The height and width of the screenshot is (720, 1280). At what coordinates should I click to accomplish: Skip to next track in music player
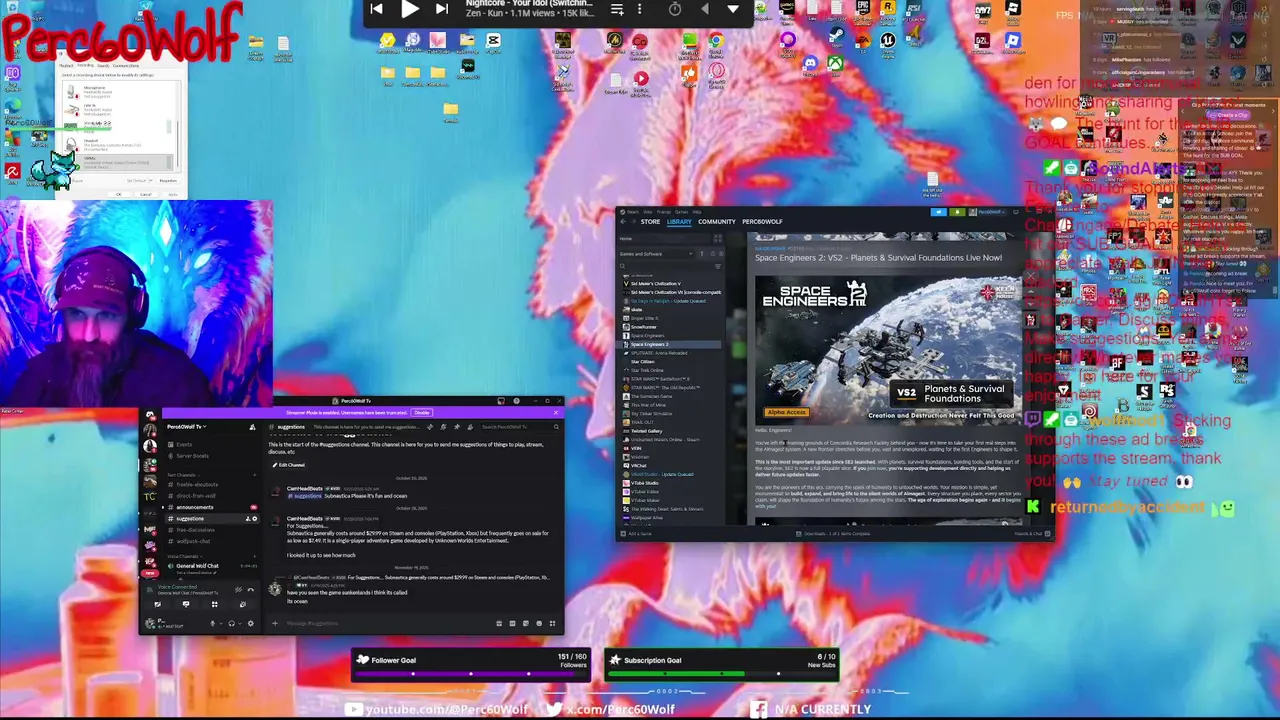(441, 9)
